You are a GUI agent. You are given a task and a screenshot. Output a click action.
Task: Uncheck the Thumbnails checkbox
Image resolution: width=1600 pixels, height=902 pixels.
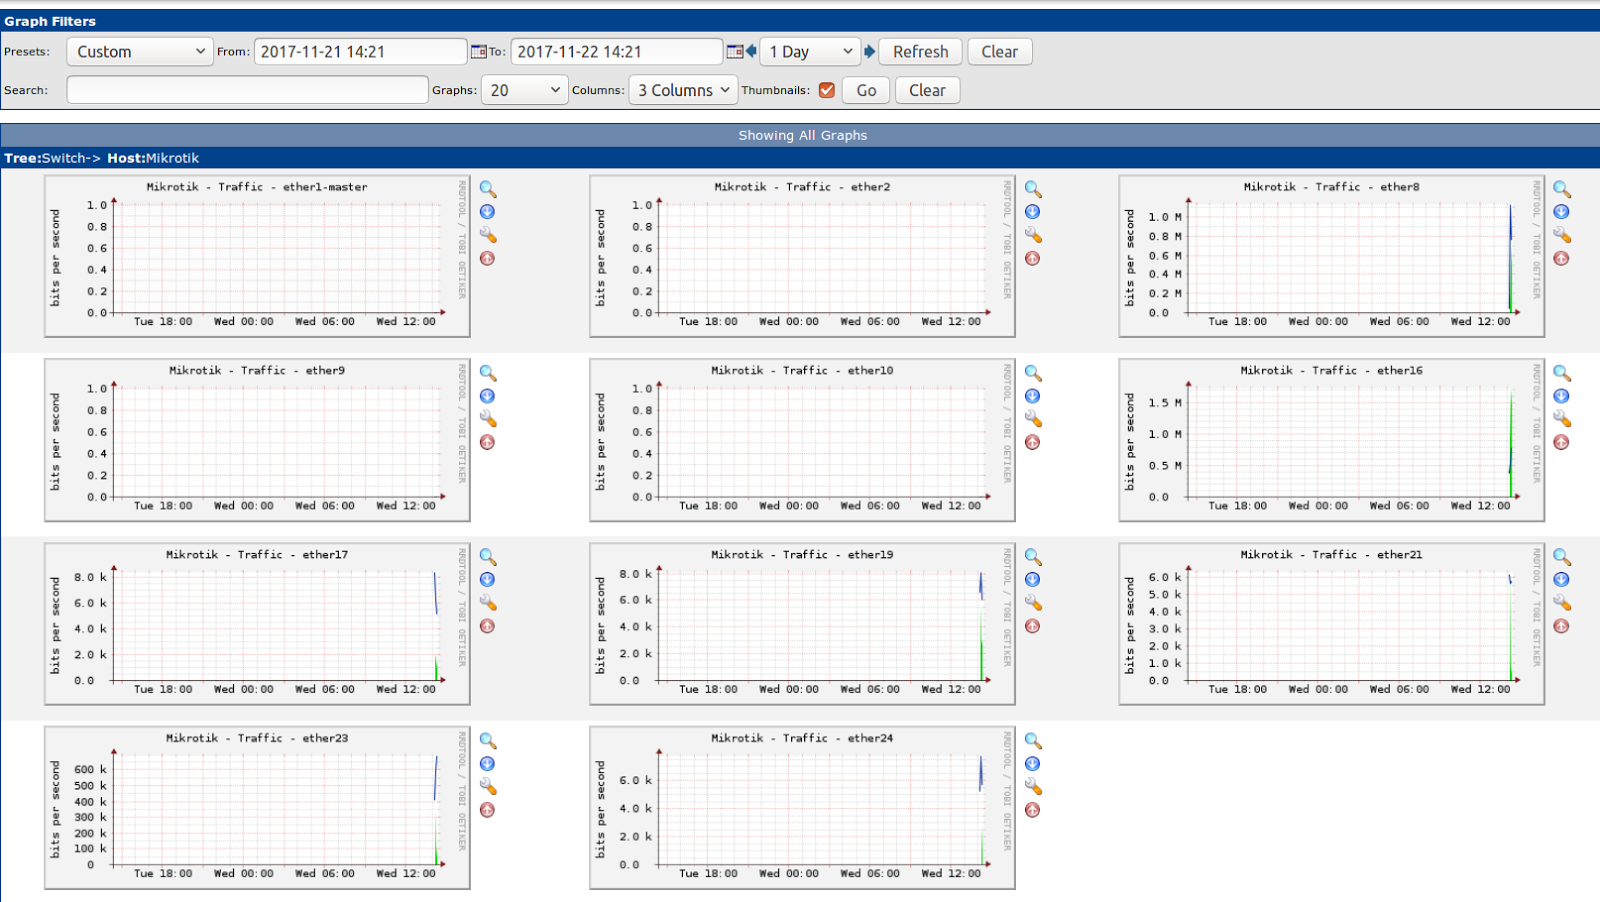[827, 89]
